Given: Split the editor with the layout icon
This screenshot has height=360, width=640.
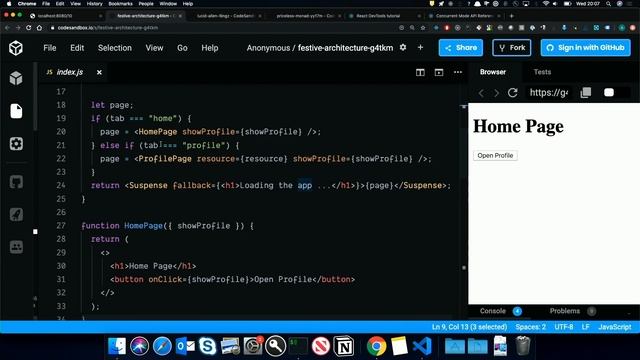Looking at the screenshot, I should (x=420, y=72).
